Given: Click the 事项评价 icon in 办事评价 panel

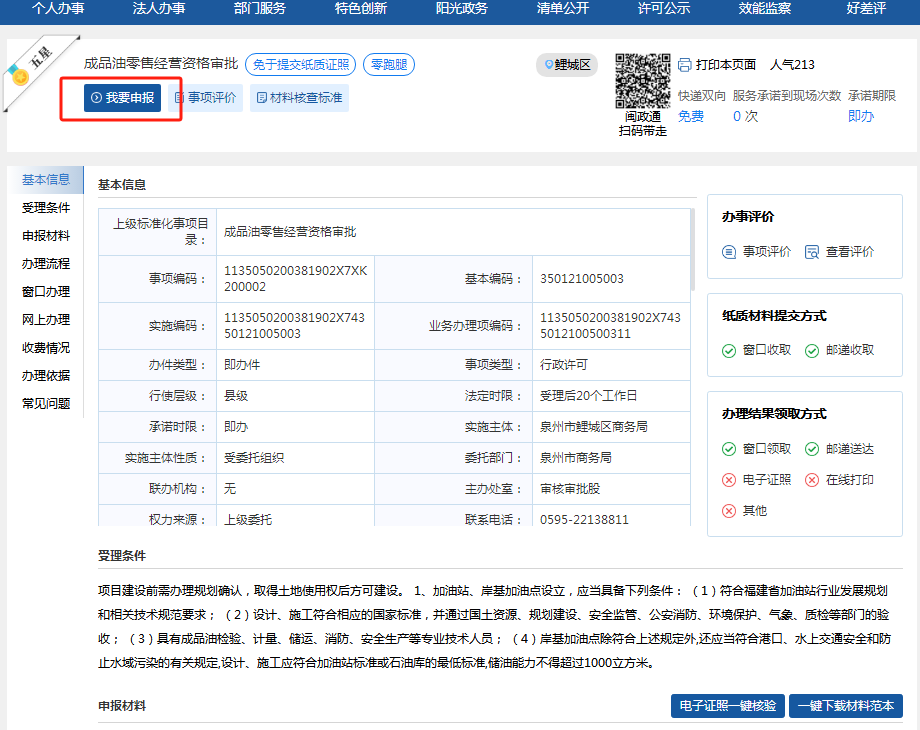Looking at the screenshot, I should pyautogui.click(x=729, y=252).
